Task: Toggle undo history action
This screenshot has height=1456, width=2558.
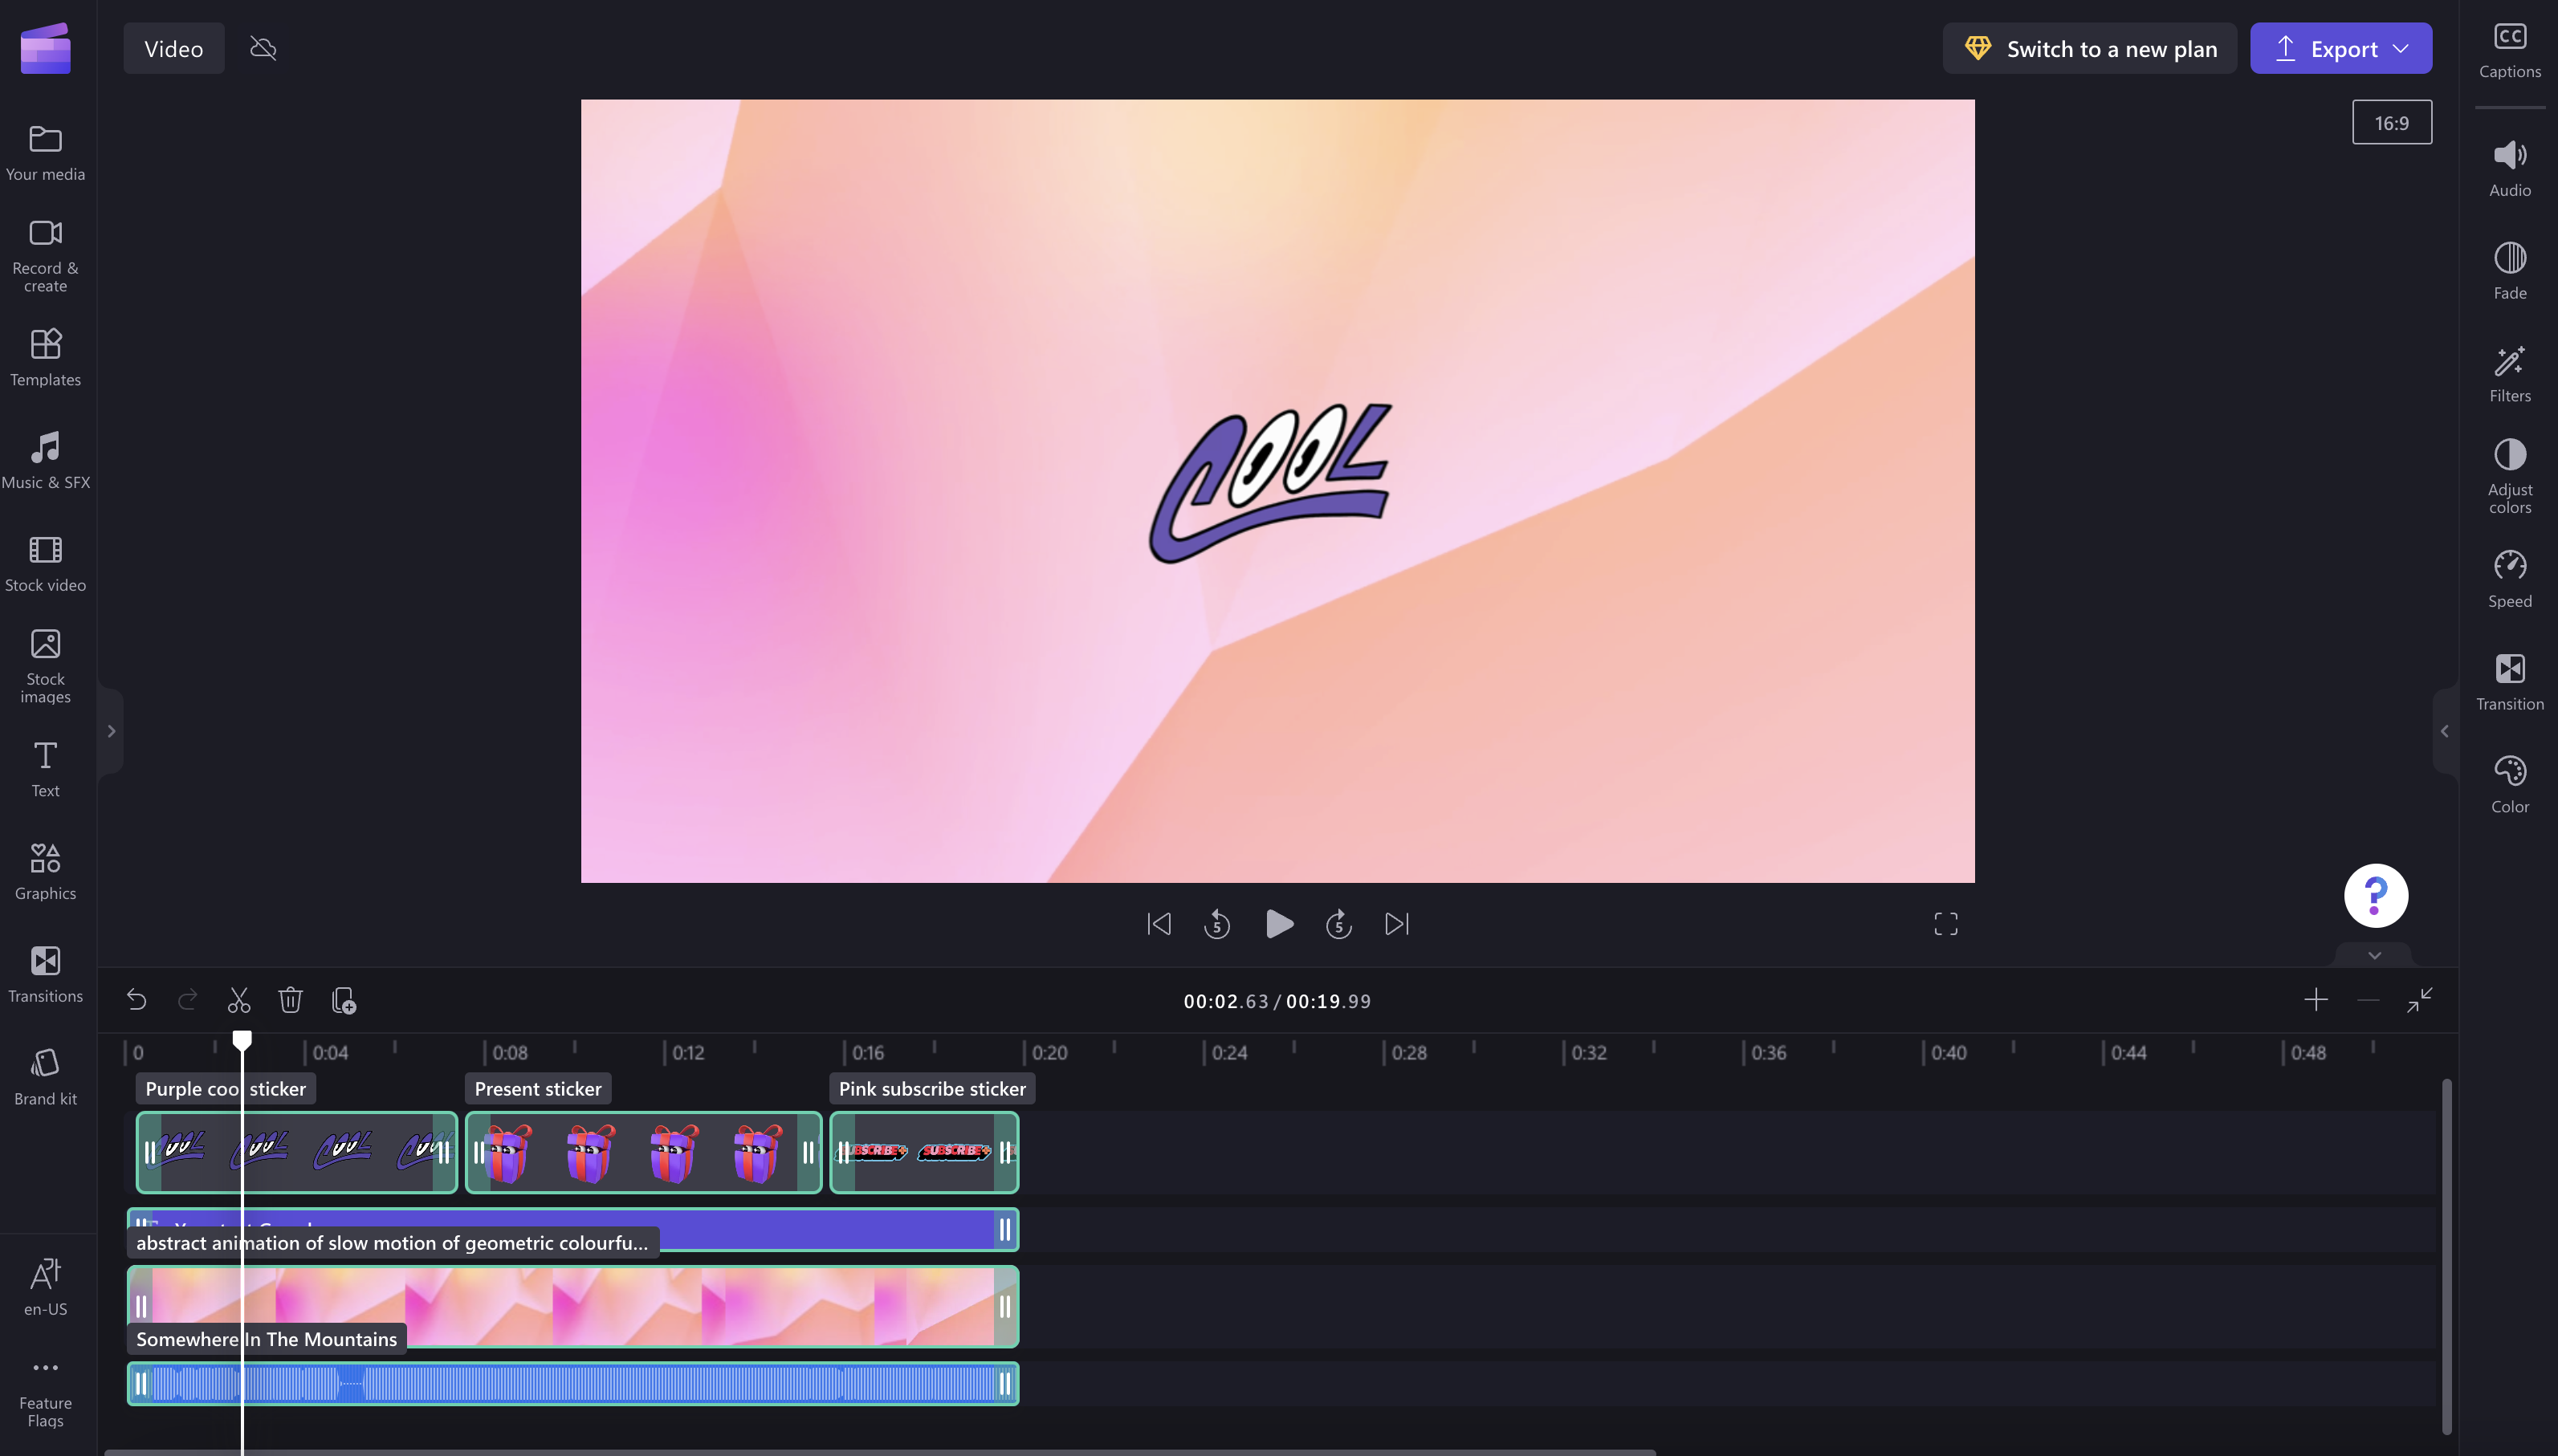Action: click(x=137, y=999)
